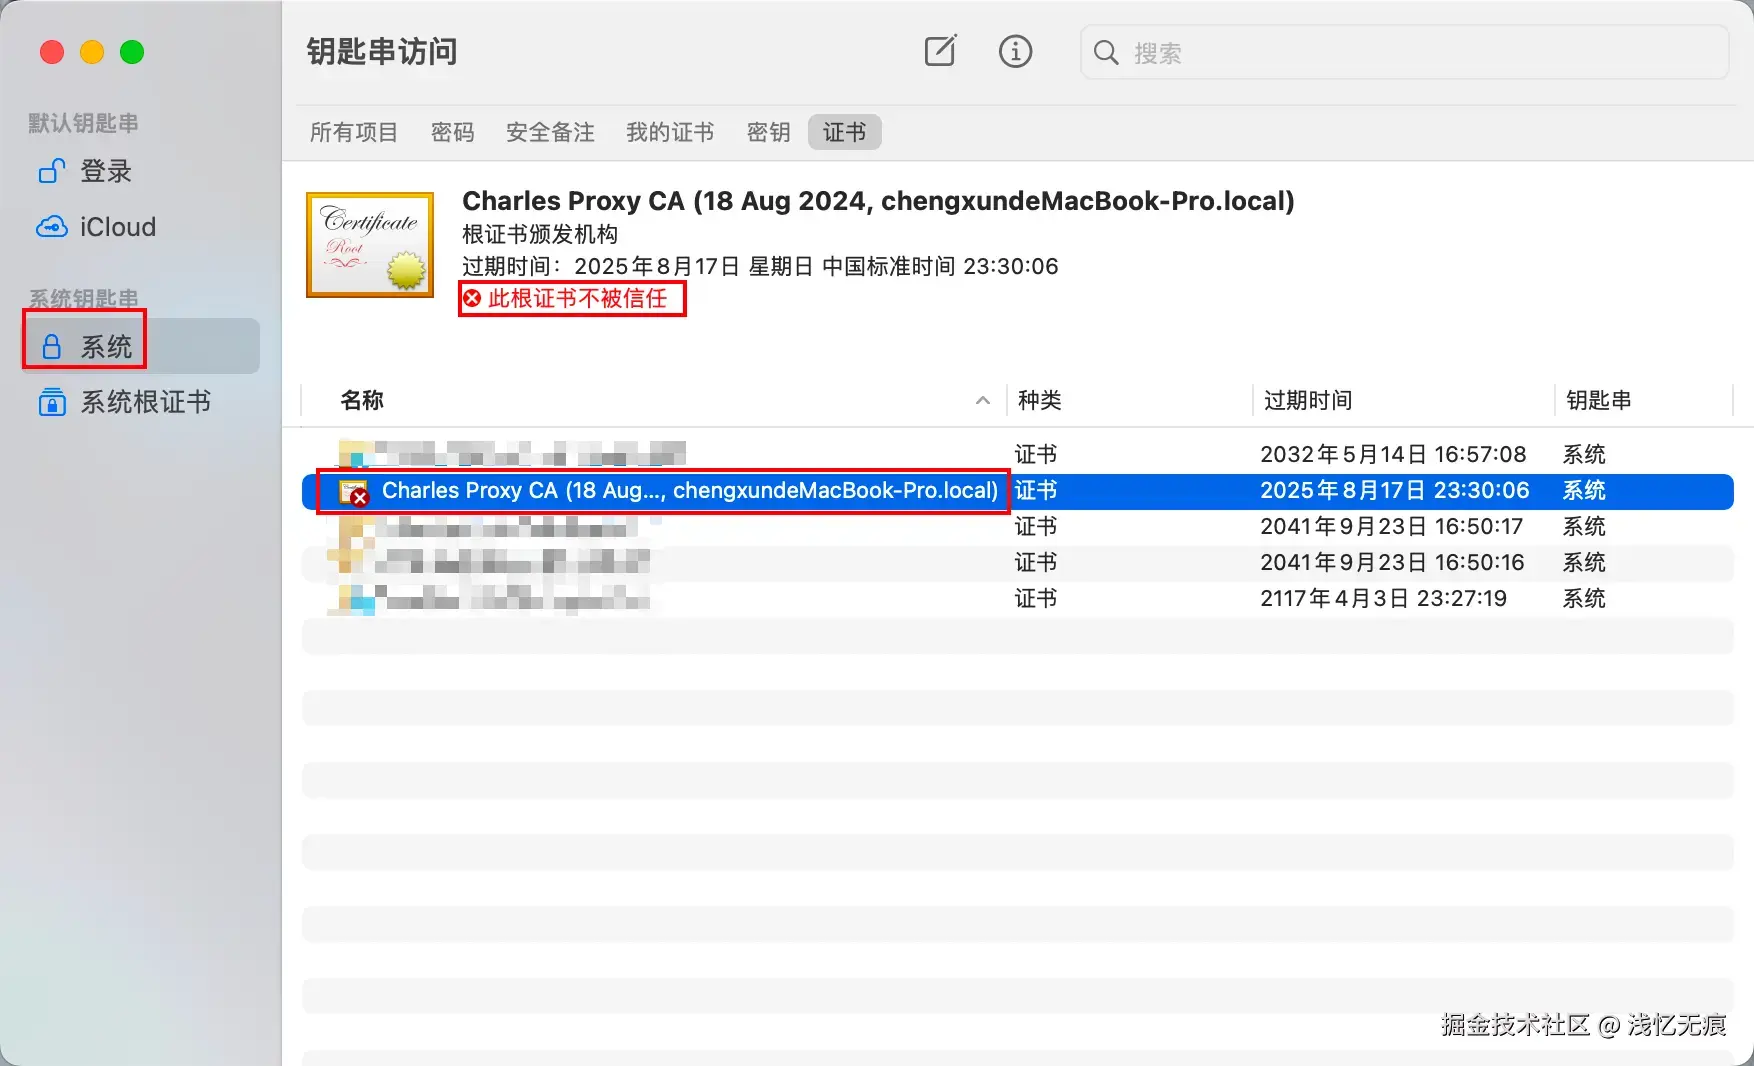Select the 系统根证书 keychain in sidebar
1754x1066 pixels.
point(141,402)
